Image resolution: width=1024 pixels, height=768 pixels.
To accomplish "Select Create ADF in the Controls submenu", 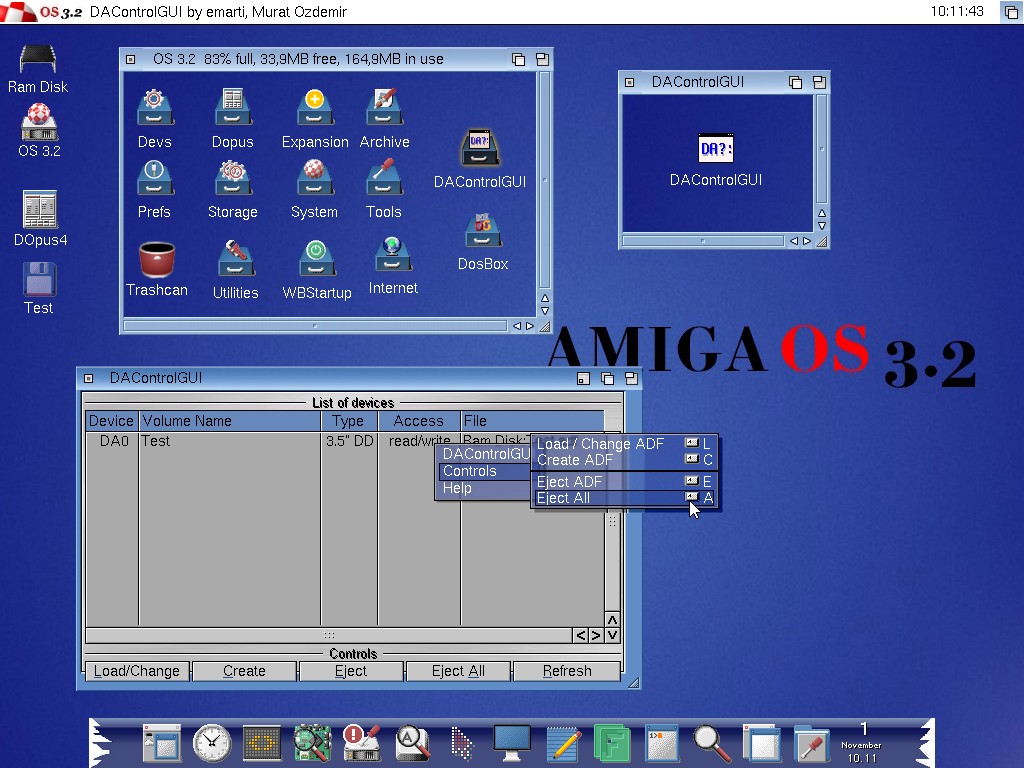I will tap(575, 460).
